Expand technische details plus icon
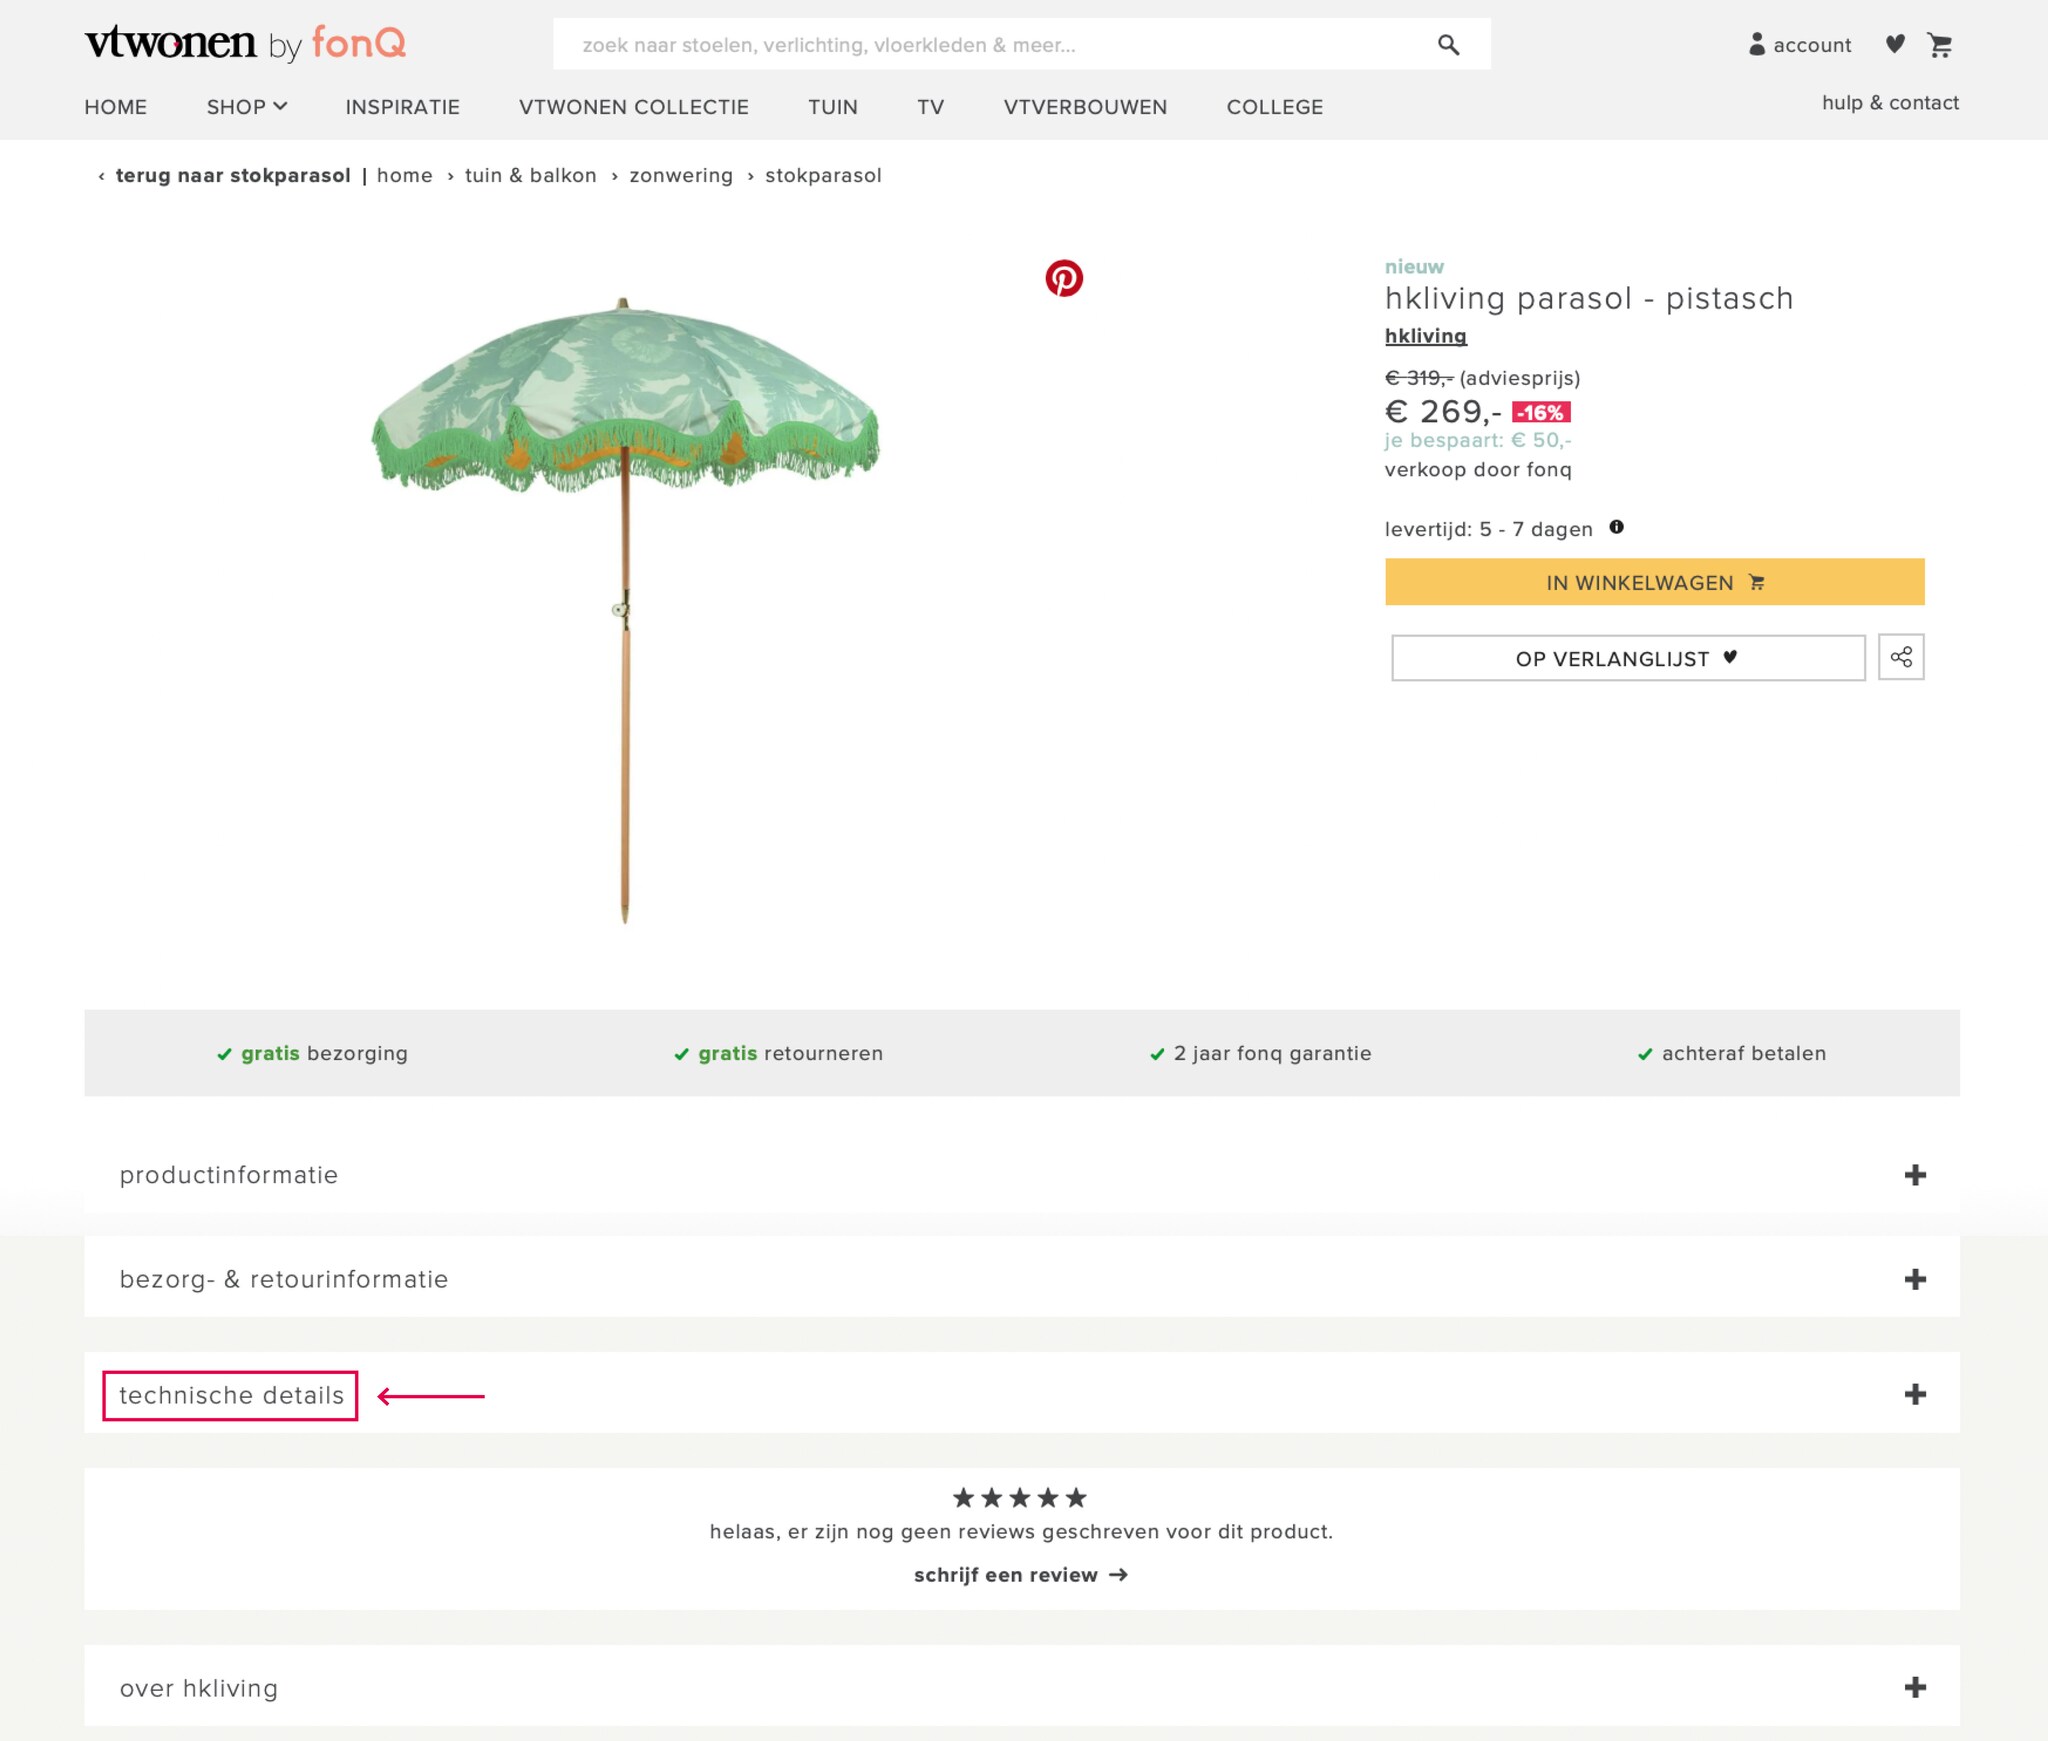This screenshot has width=2048, height=1741. (x=1915, y=1394)
